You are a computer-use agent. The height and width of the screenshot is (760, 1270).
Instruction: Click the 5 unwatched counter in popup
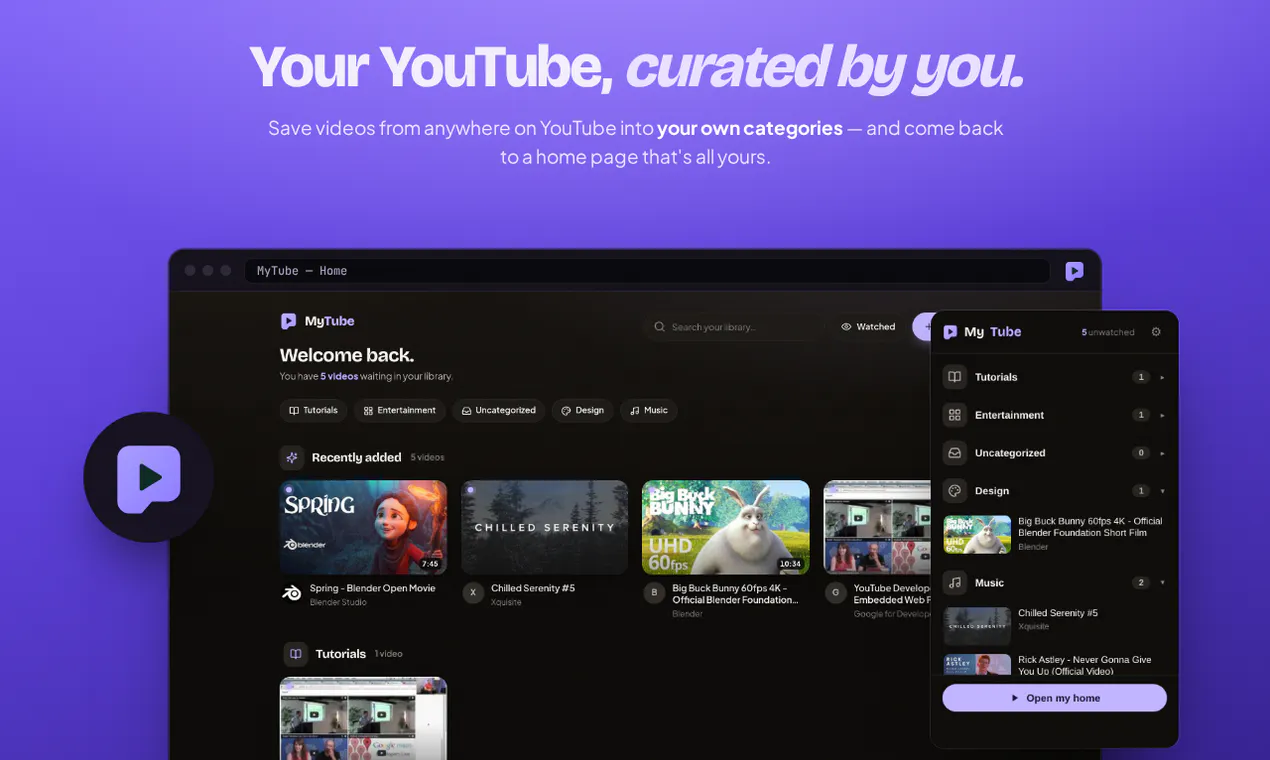(1107, 332)
